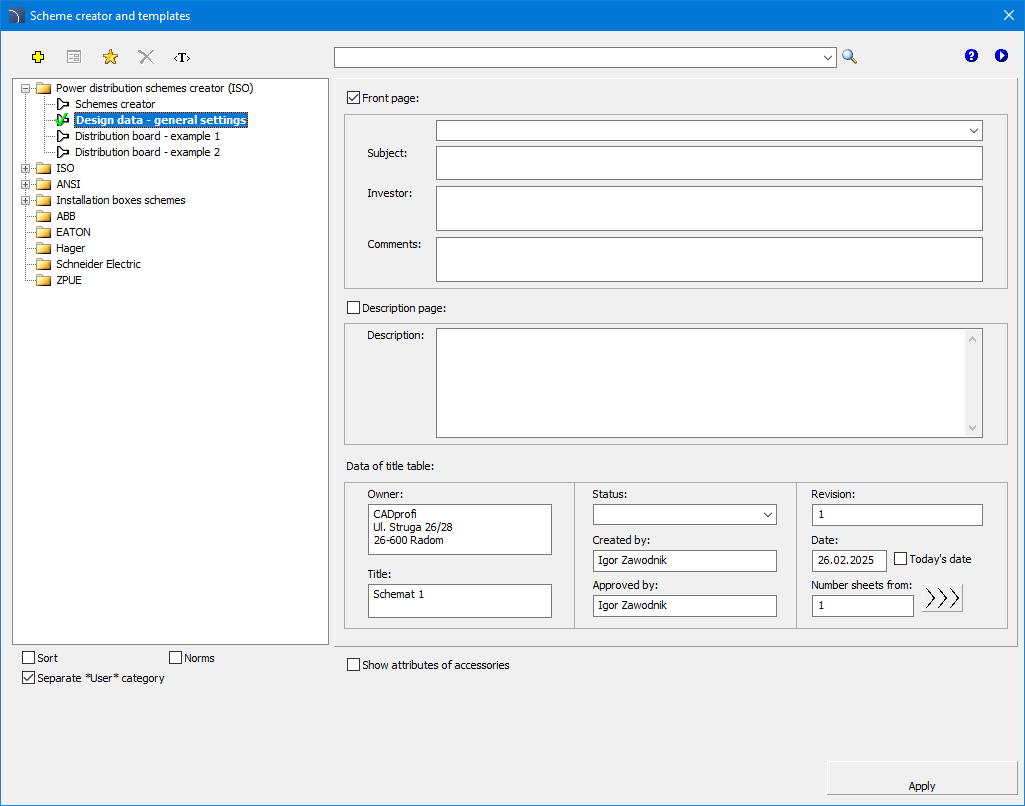Viewport: 1025px width, 806px height.
Task: Click into the Investor text field
Action: 709,208
